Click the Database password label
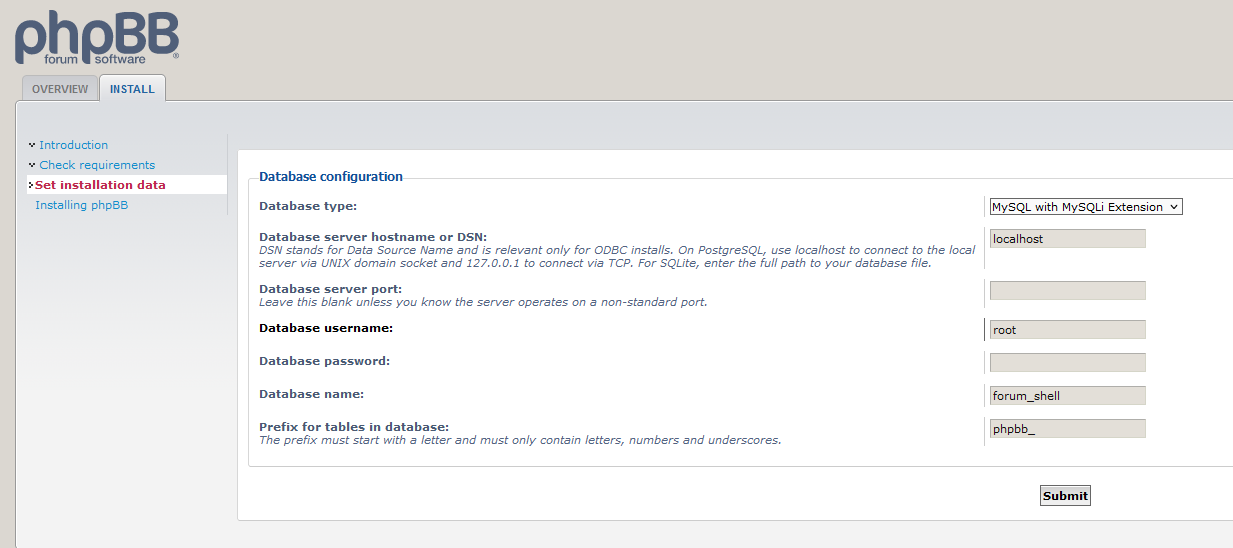 (324, 361)
